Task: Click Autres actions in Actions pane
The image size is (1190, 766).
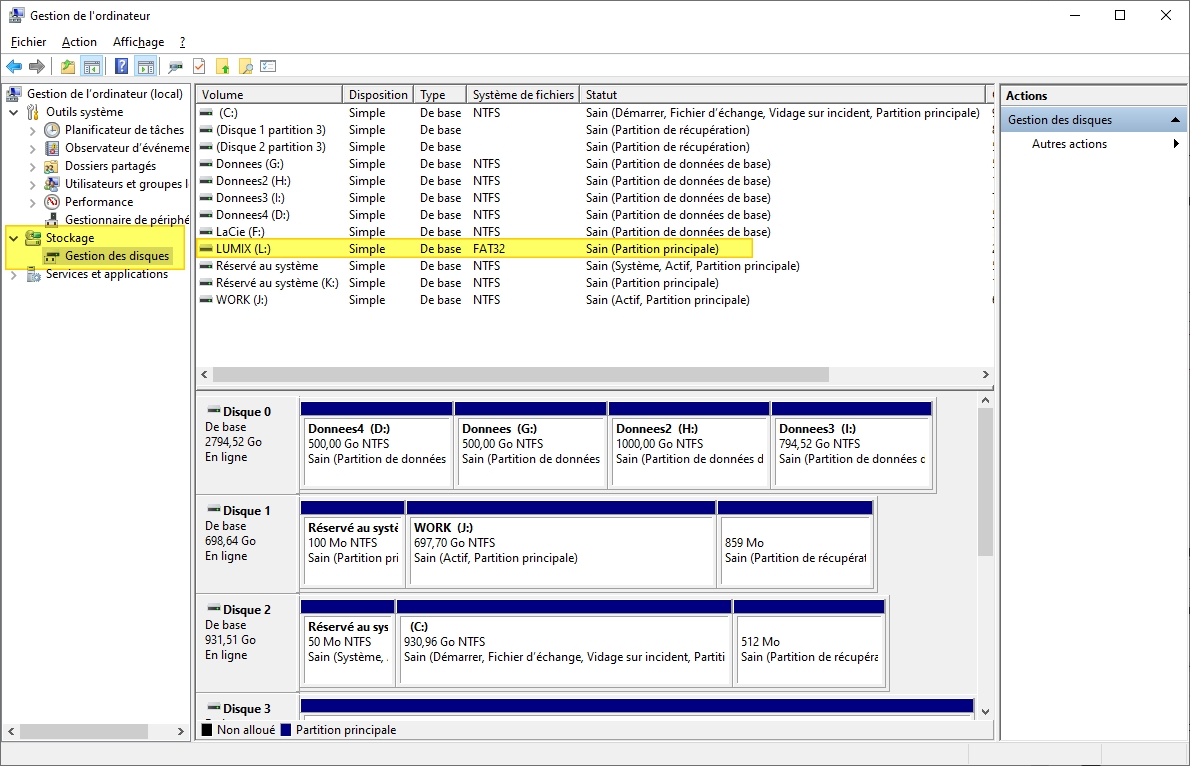Action: tap(1069, 144)
